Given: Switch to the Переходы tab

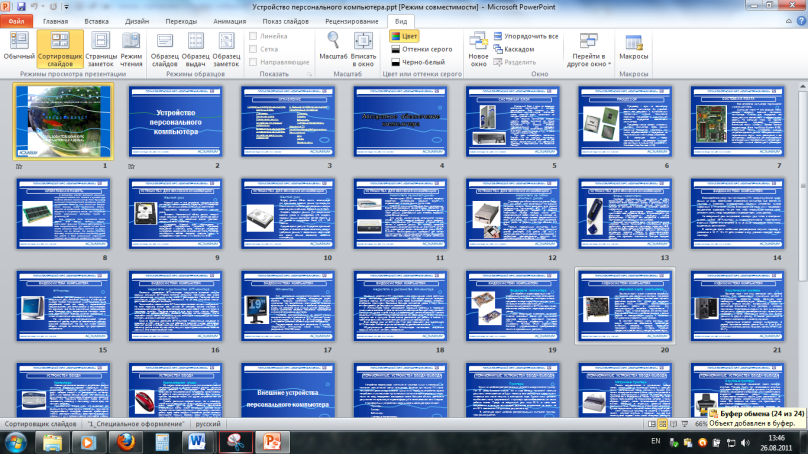Looking at the screenshot, I should pyautogui.click(x=181, y=21).
